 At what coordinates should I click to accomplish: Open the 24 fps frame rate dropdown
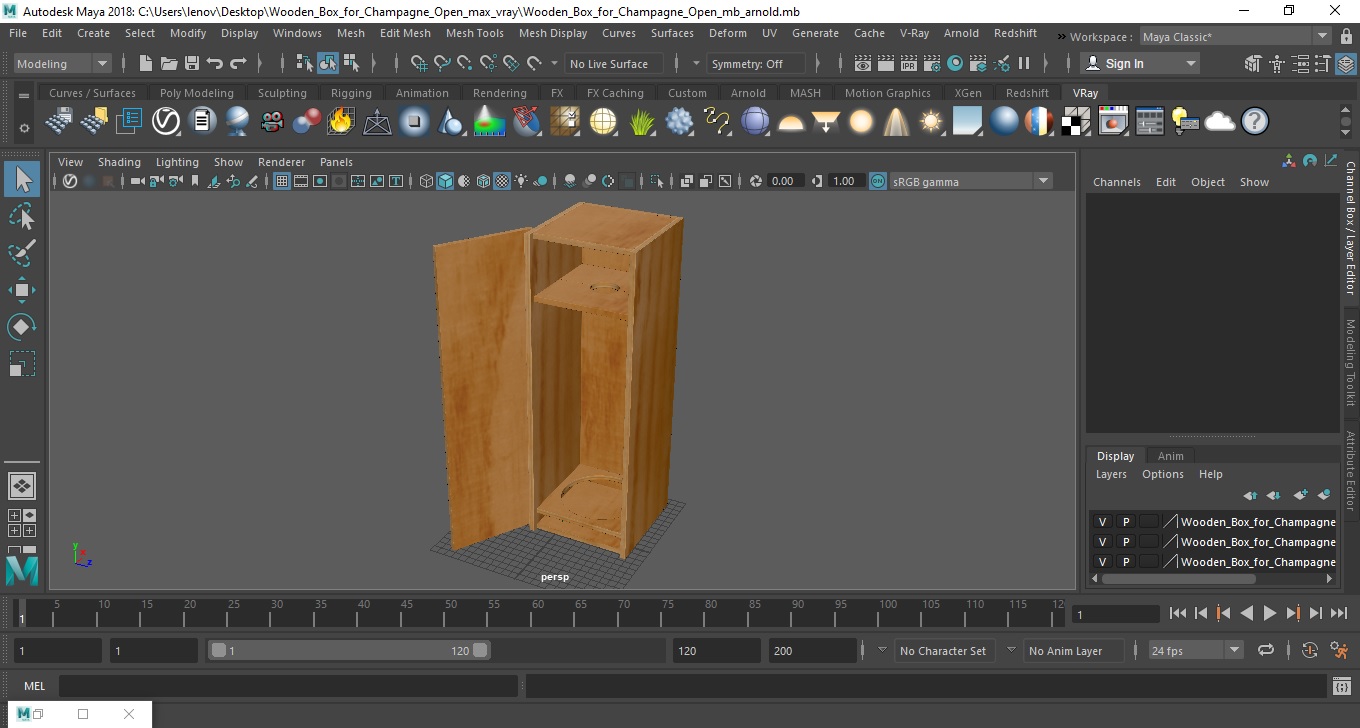(1195, 650)
